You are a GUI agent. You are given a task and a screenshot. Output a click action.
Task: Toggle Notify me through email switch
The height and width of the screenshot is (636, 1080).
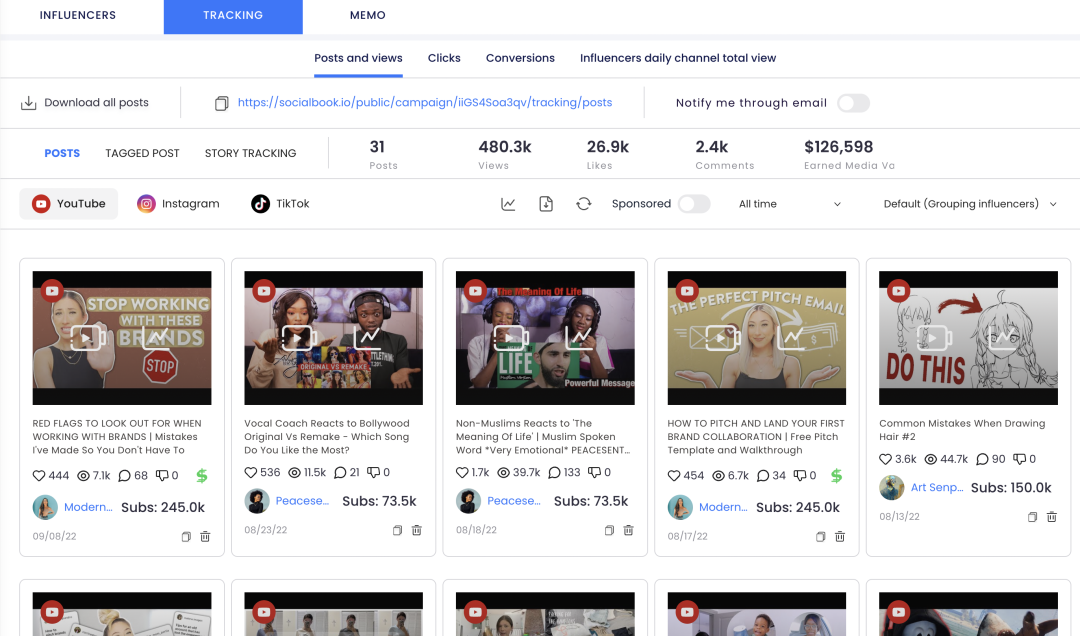coord(853,103)
